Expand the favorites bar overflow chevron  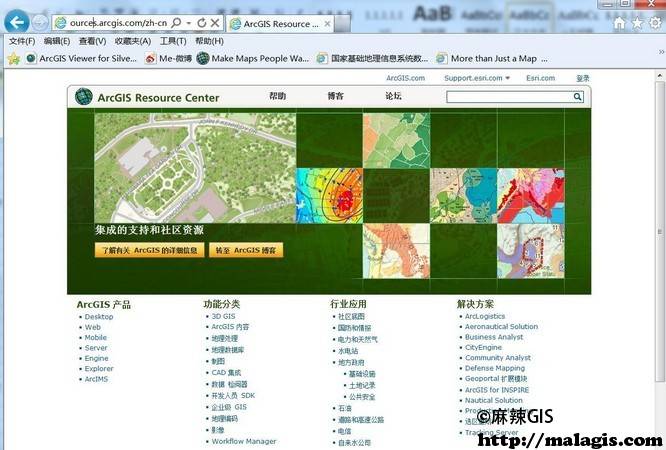point(661,52)
